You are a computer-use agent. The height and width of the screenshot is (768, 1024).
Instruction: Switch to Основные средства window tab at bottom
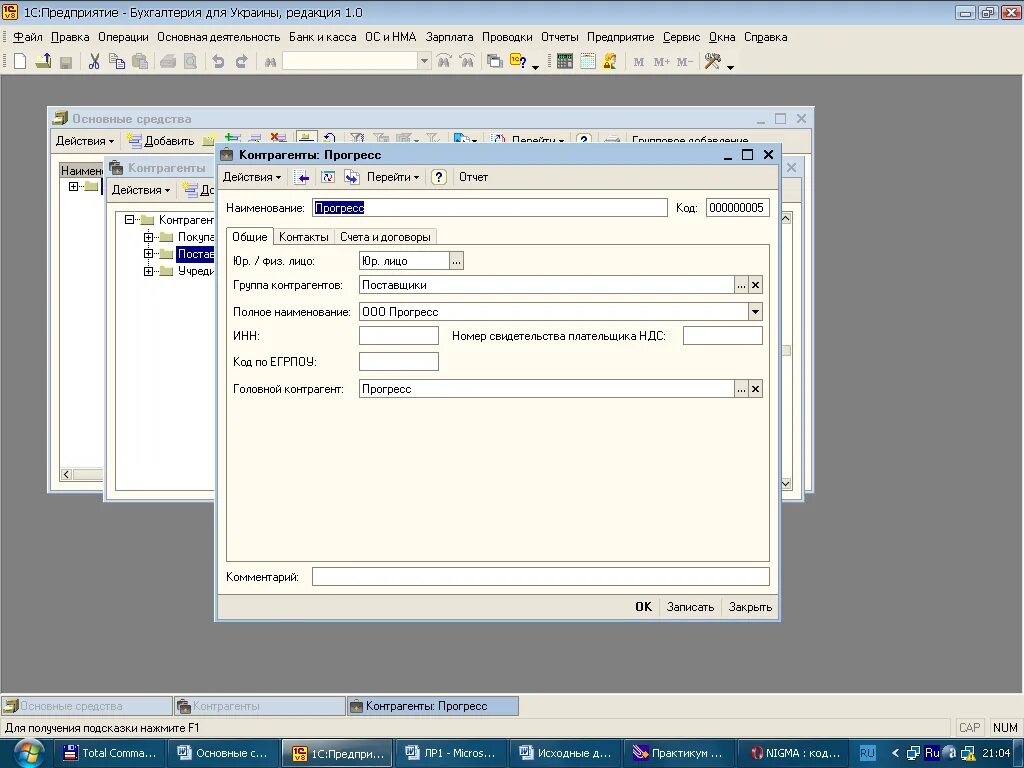coord(87,706)
